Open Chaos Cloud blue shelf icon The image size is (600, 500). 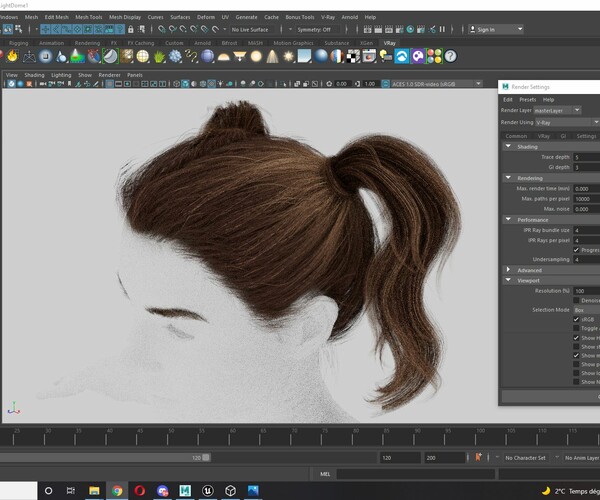pos(402,56)
